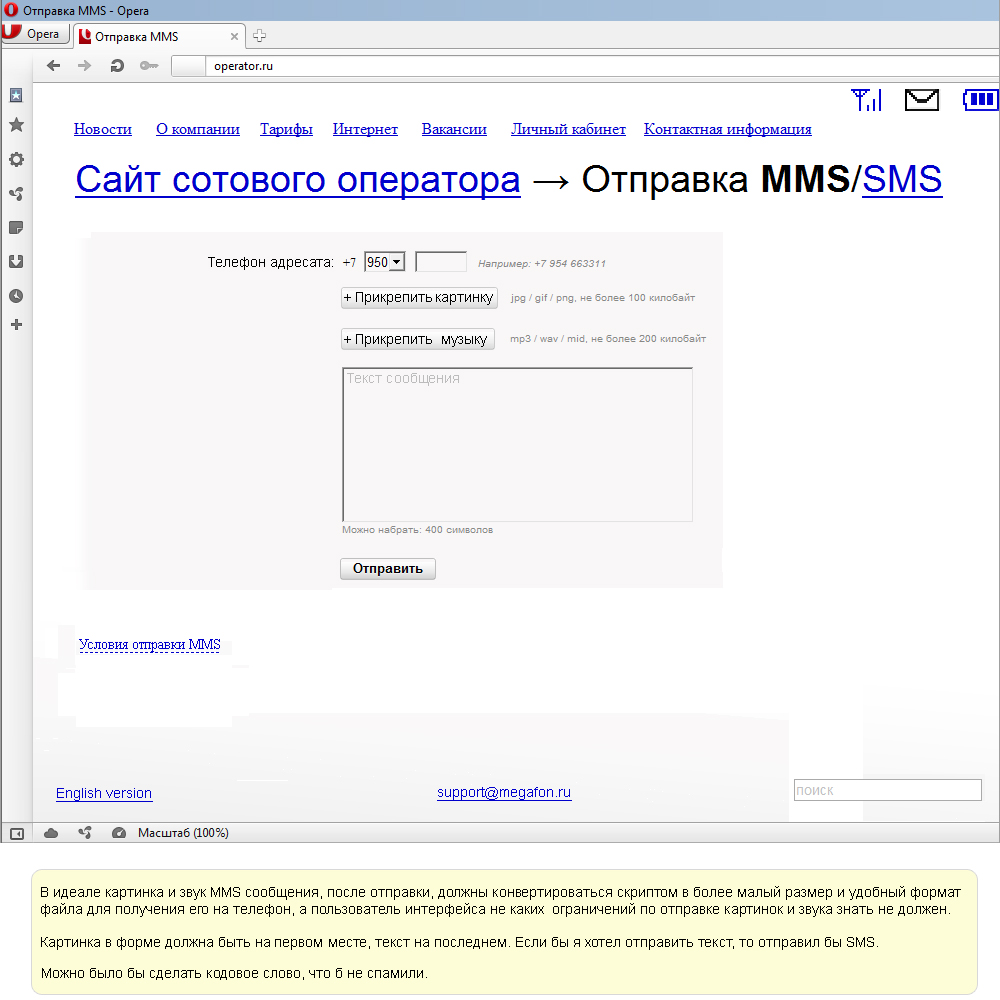The height and width of the screenshot is (1000, 1000).
Task: Click the Текст сообщения text area
Action: (517, 445)
